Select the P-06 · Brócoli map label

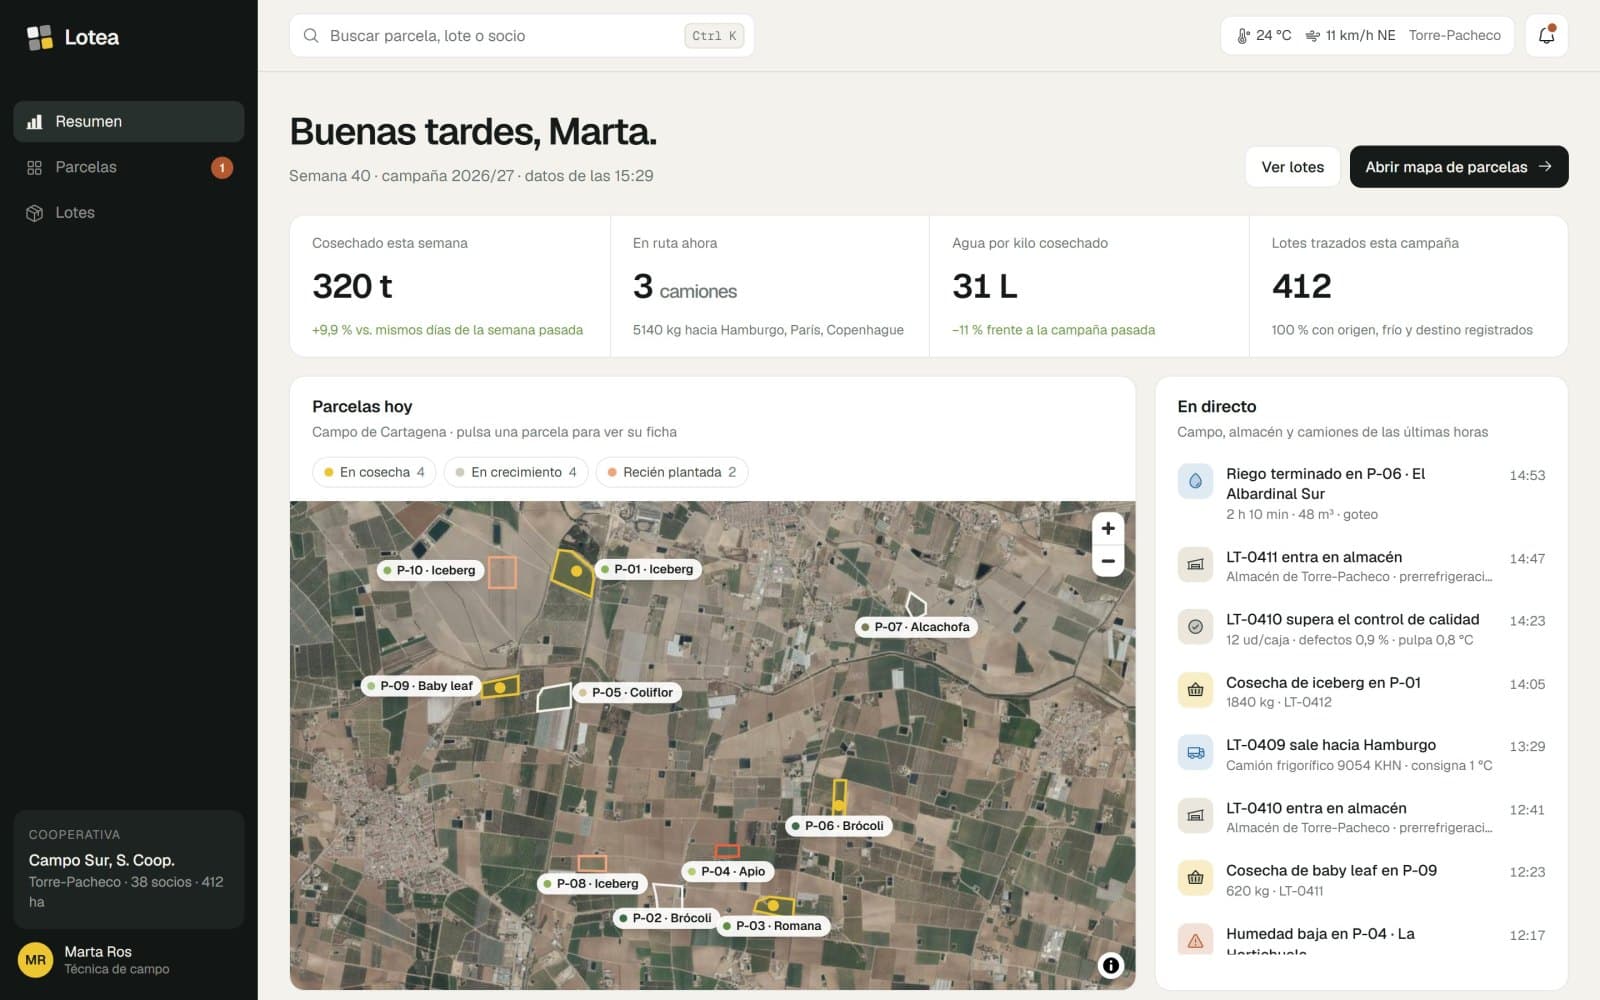pyautogui.click(x=840, y=826)
